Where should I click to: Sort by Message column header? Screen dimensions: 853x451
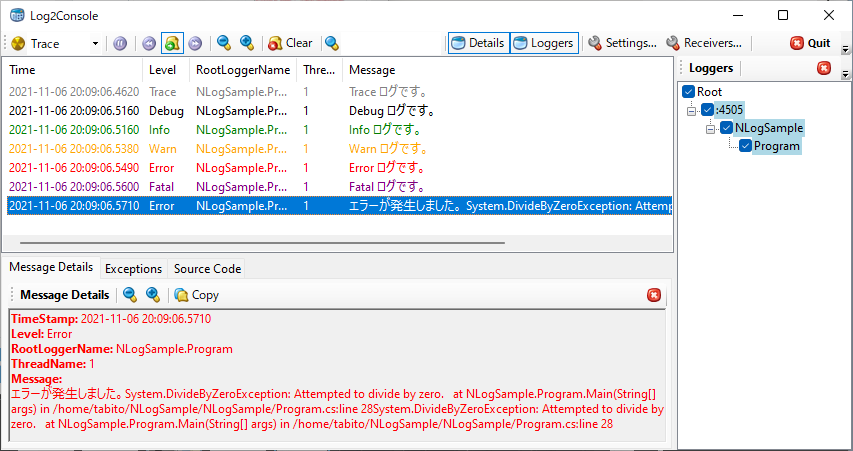[508, 70]
